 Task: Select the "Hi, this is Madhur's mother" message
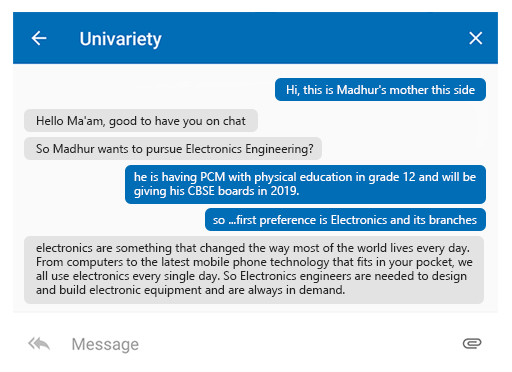380,90
